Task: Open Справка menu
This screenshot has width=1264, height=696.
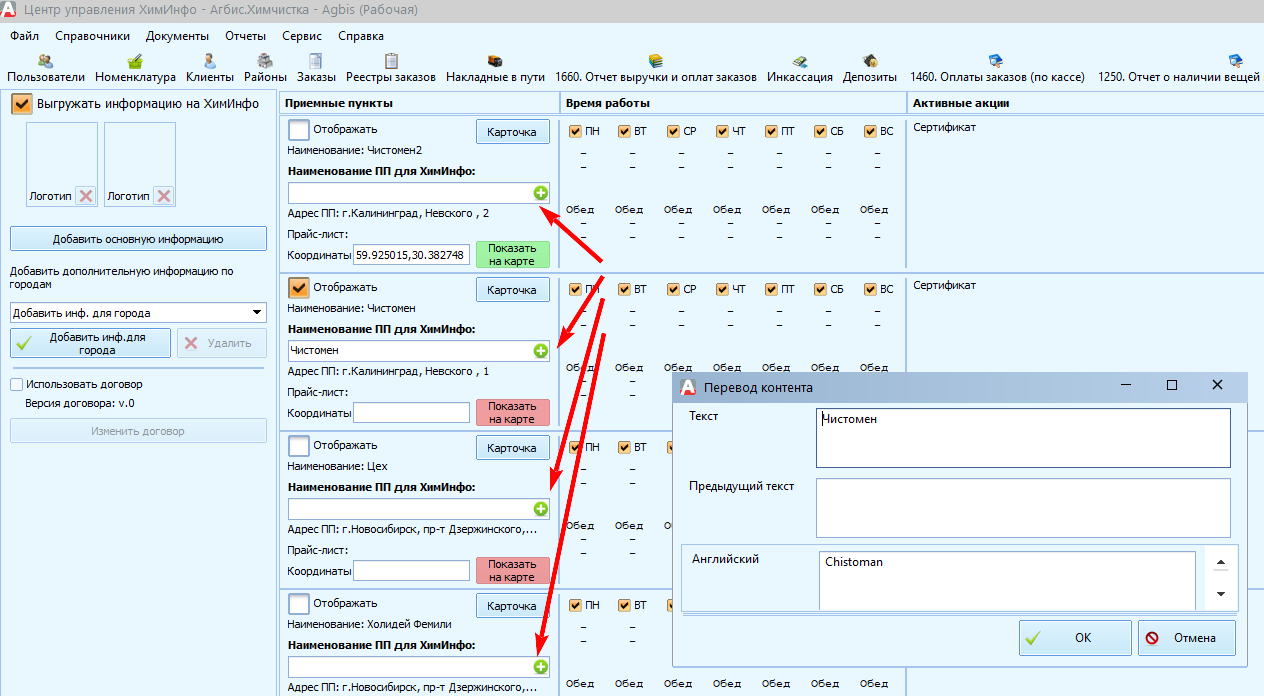Action: click(x=361, y=36)
